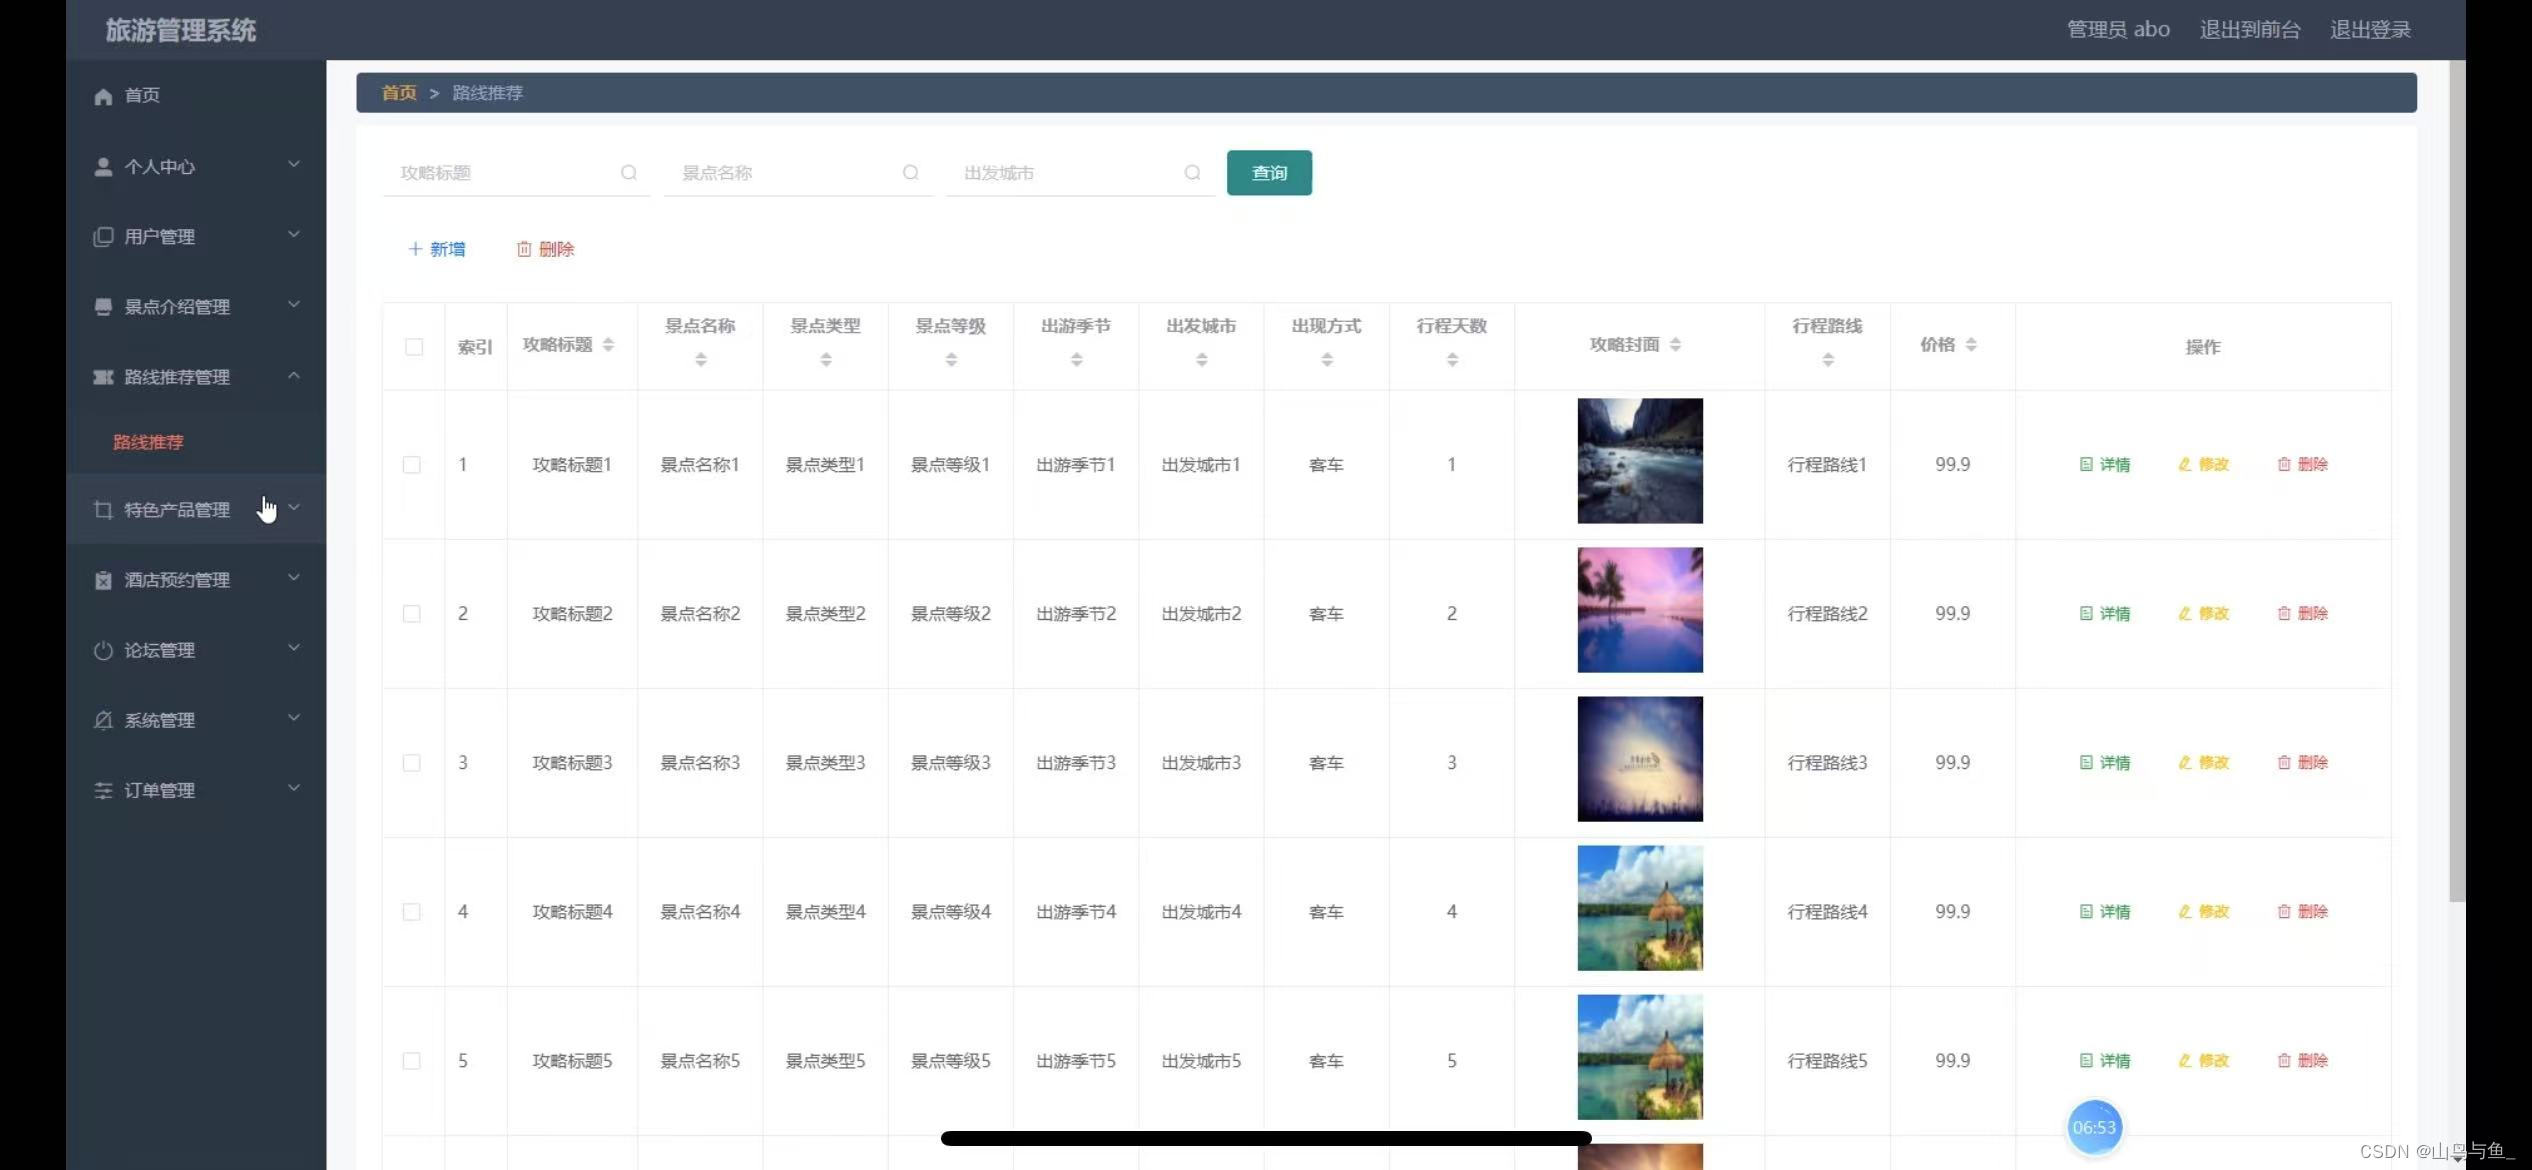Select the 路线推荐 submenu item
The width and height of the screenshot is (2532, 1170).
click(148, 442)
